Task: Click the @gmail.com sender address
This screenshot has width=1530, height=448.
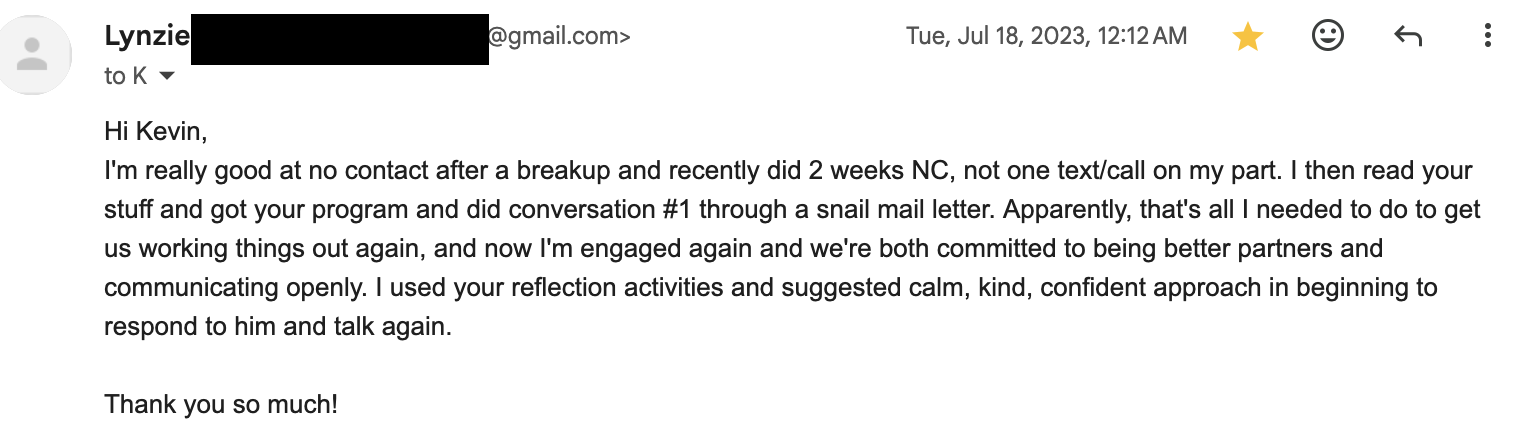Action: 560,37
